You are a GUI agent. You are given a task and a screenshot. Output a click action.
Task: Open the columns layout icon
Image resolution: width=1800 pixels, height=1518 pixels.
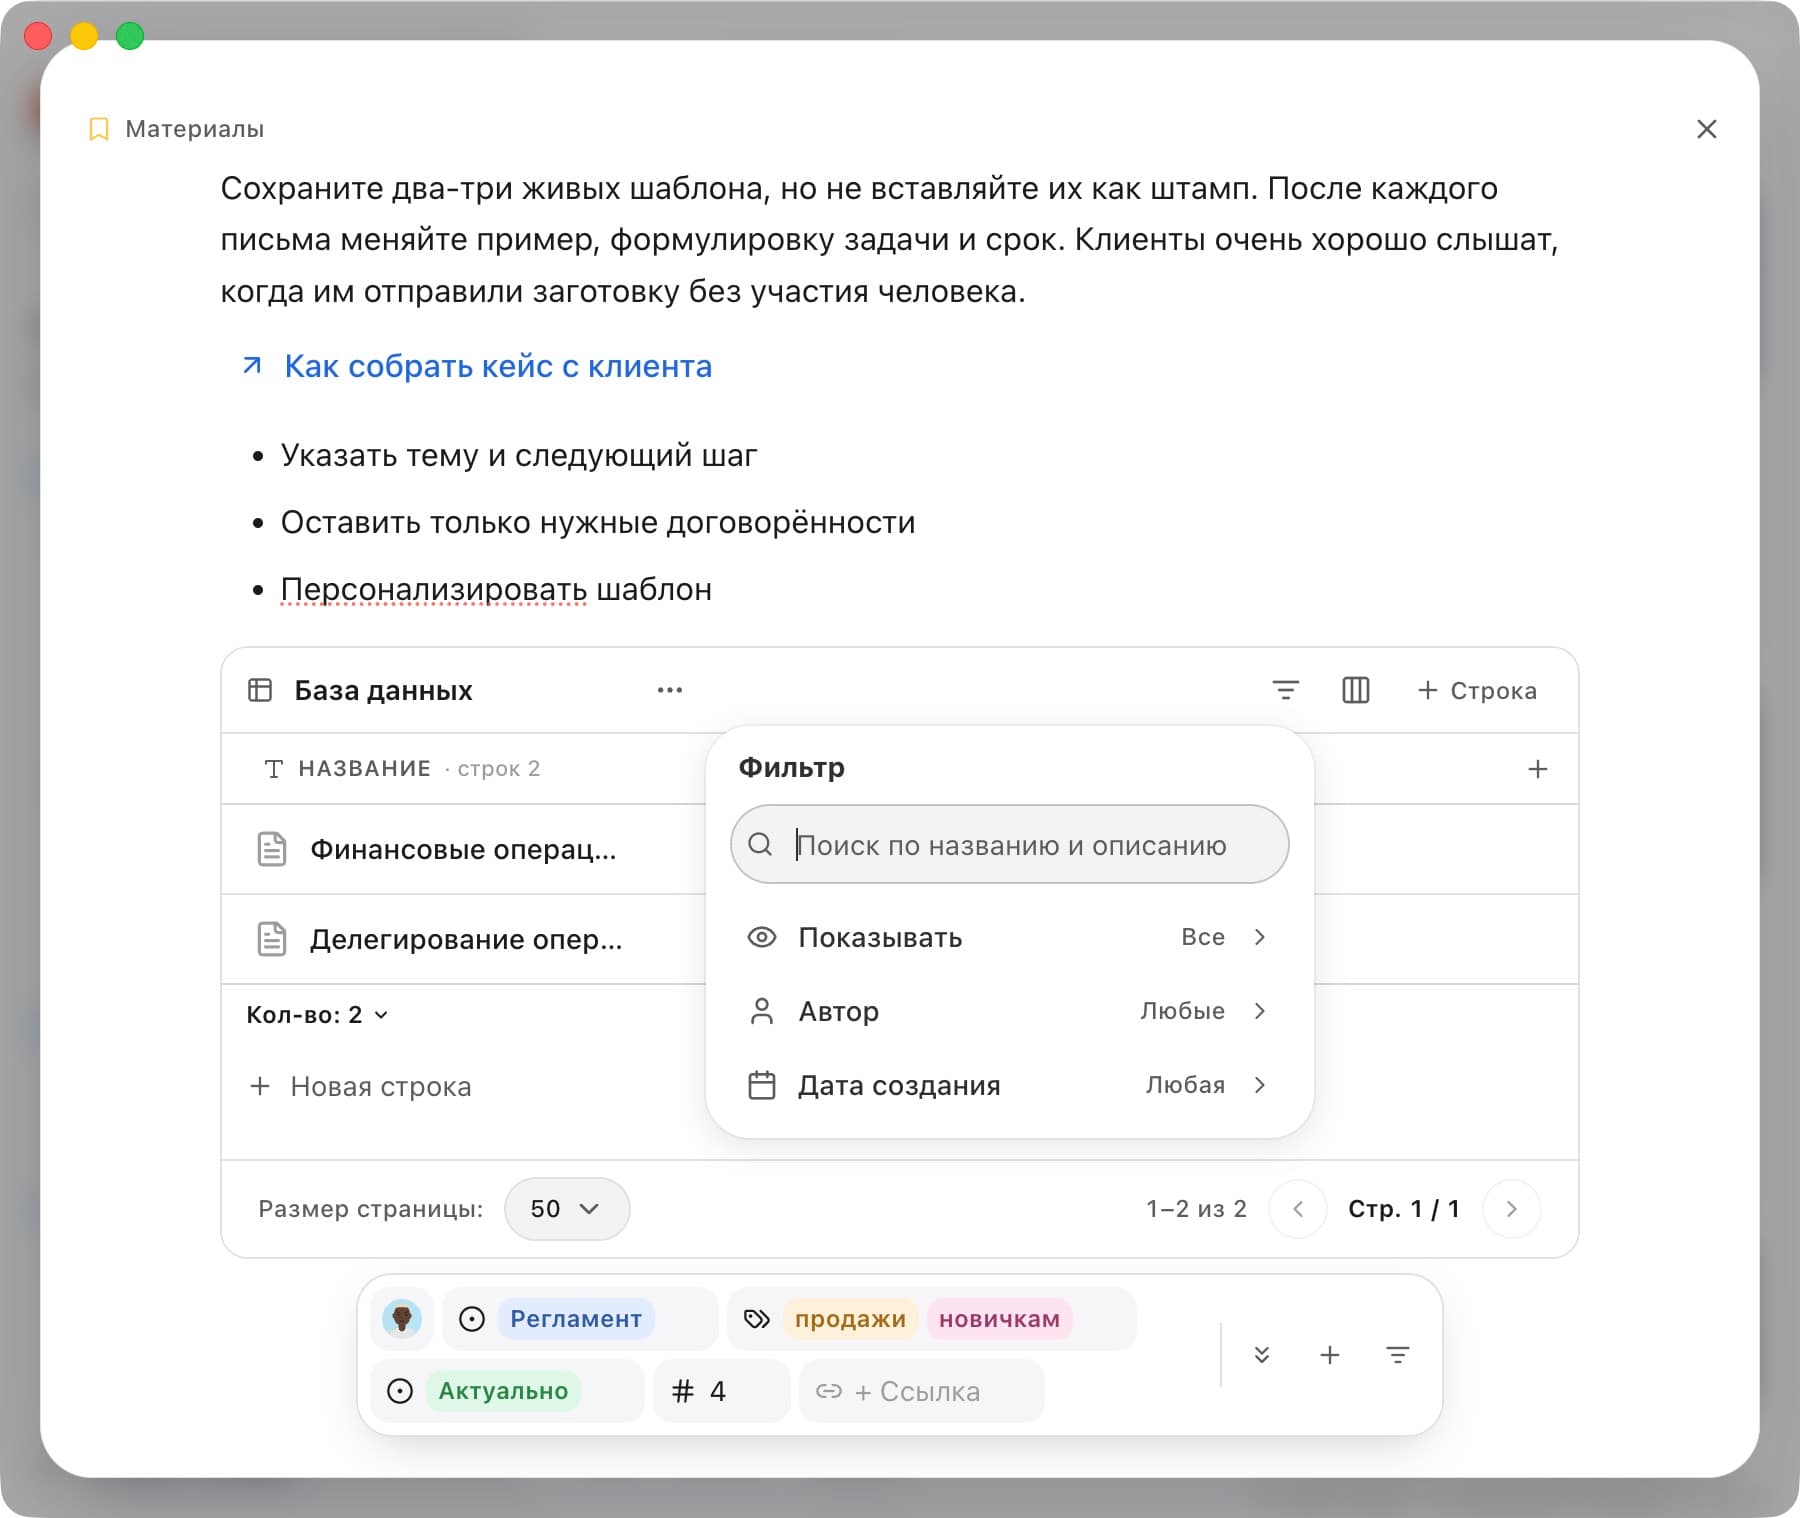click(1355, 690)
